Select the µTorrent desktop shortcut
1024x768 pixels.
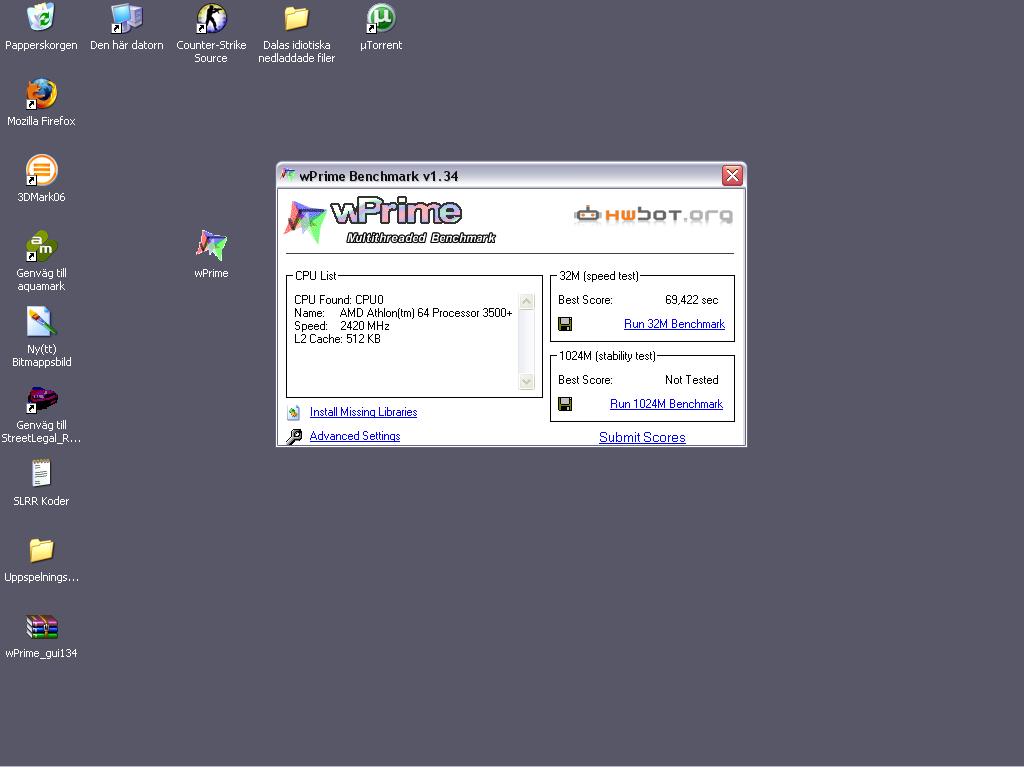pos(381,18)
